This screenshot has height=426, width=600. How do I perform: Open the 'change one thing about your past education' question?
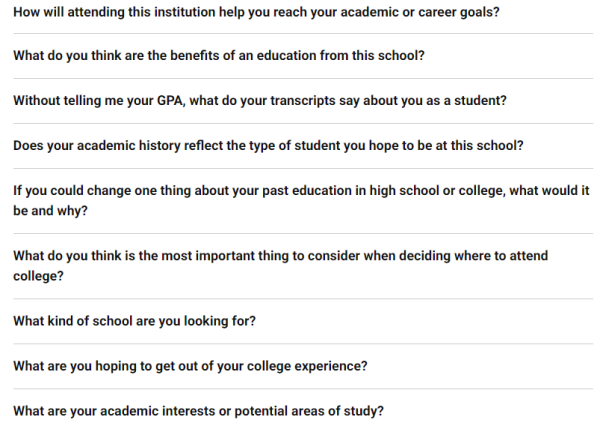(302, 201)
